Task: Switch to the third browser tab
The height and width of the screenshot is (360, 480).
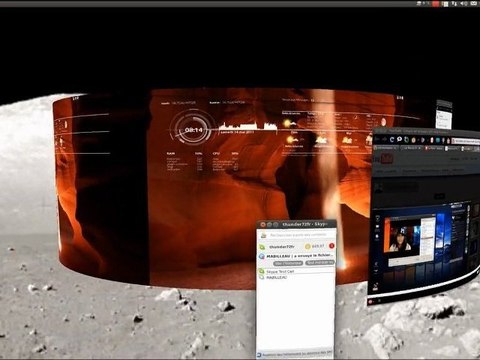Action: coord(433,149)
